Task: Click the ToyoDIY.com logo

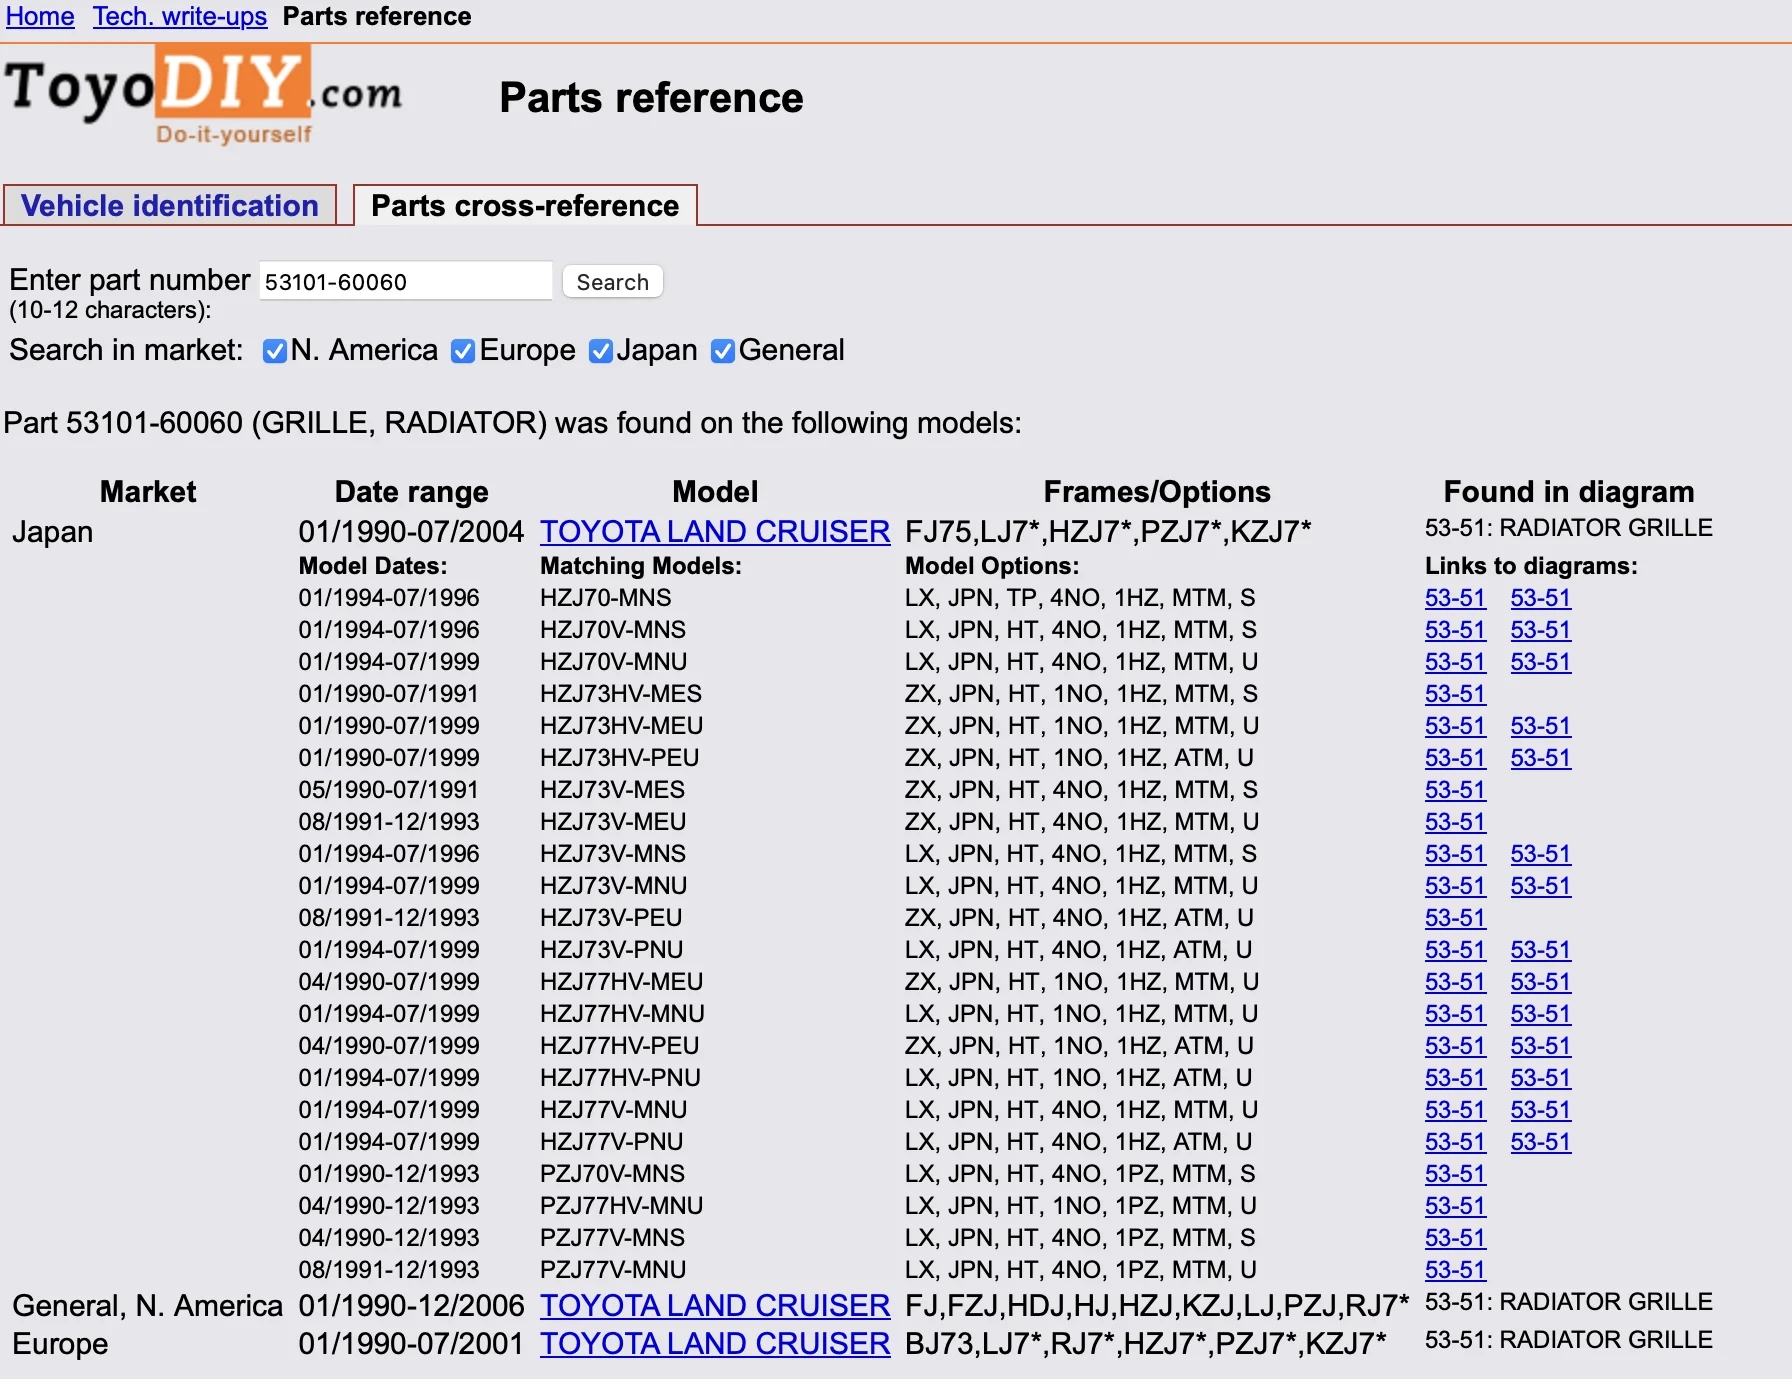Action: pyautogui.click(x=204, y=97)
